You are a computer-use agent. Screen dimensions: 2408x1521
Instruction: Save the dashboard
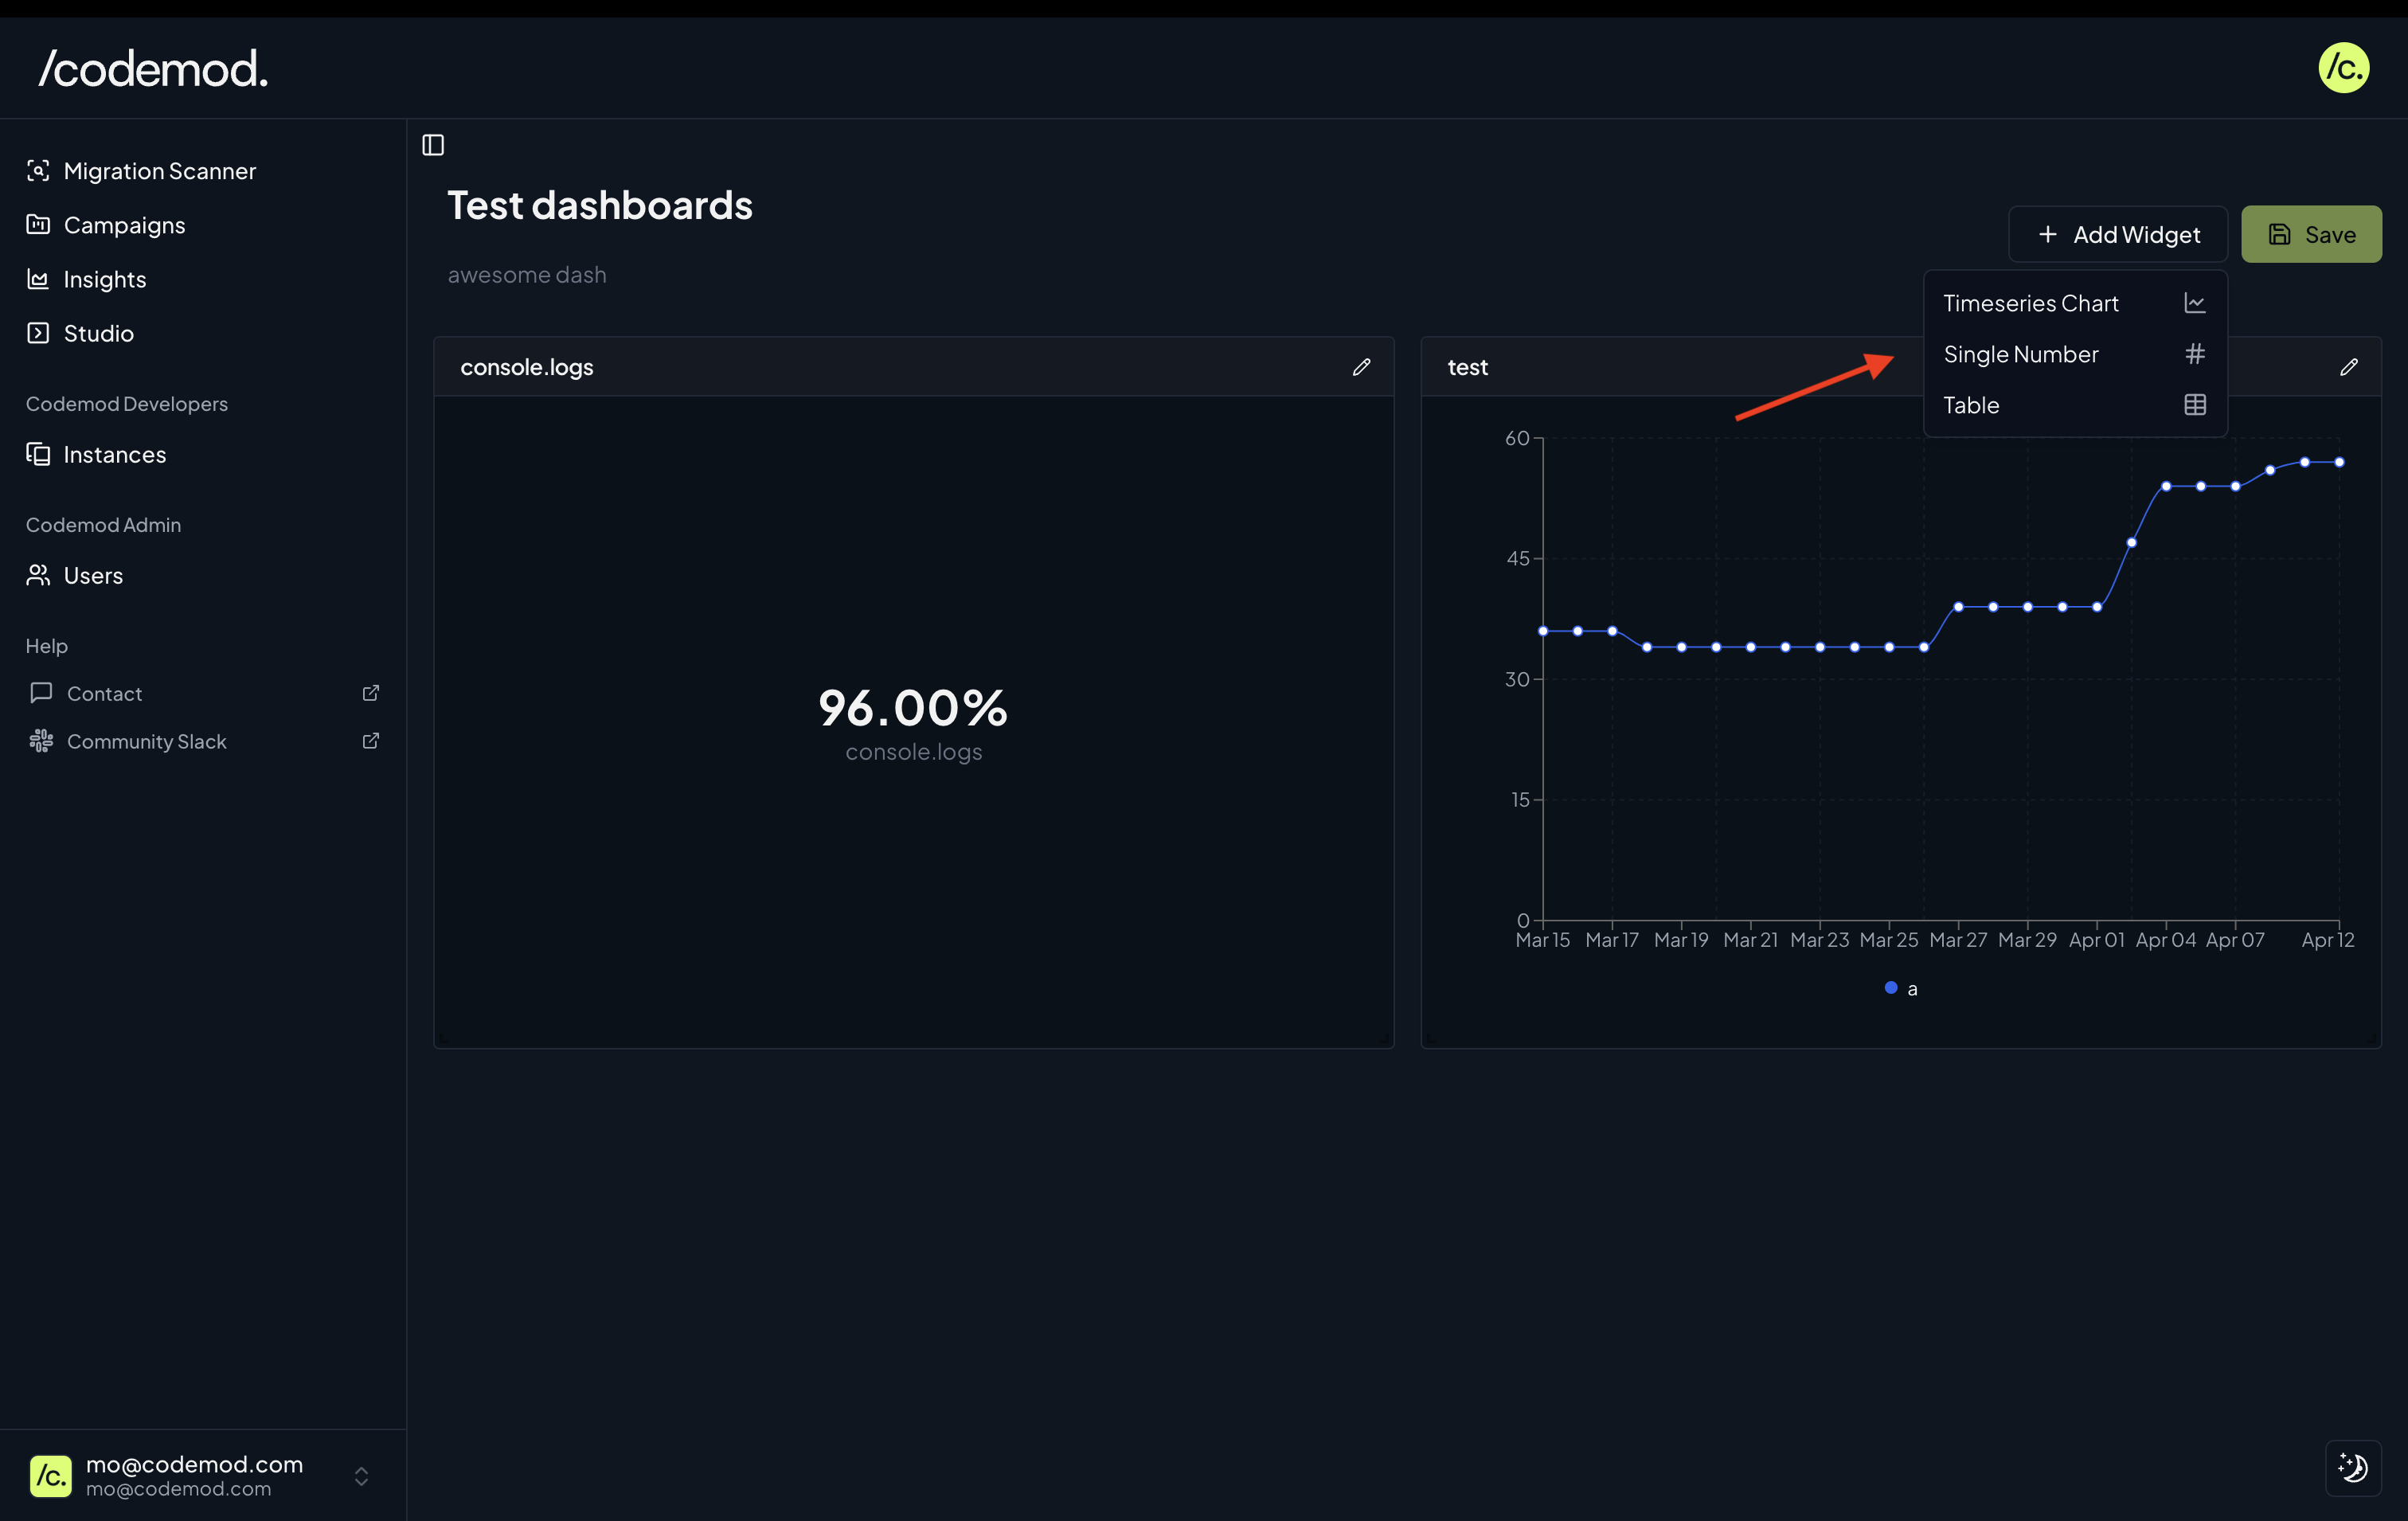[2310, 234]
